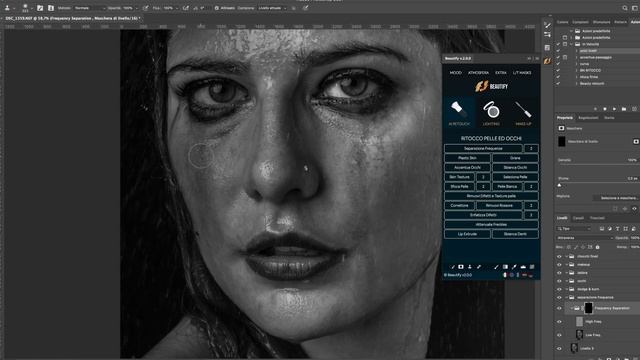Select the Make-up mascara icon in Beautify
This screenshot has width=640, height=360.
(523, 109)
